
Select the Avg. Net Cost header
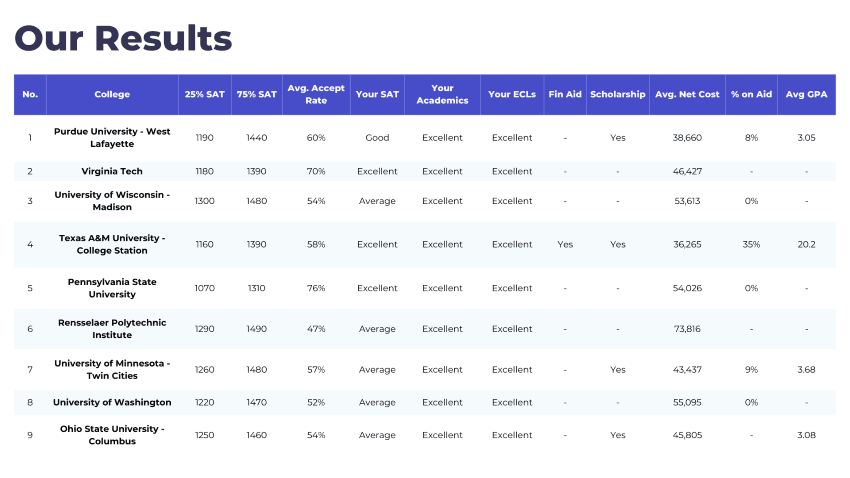pos(687,94)
